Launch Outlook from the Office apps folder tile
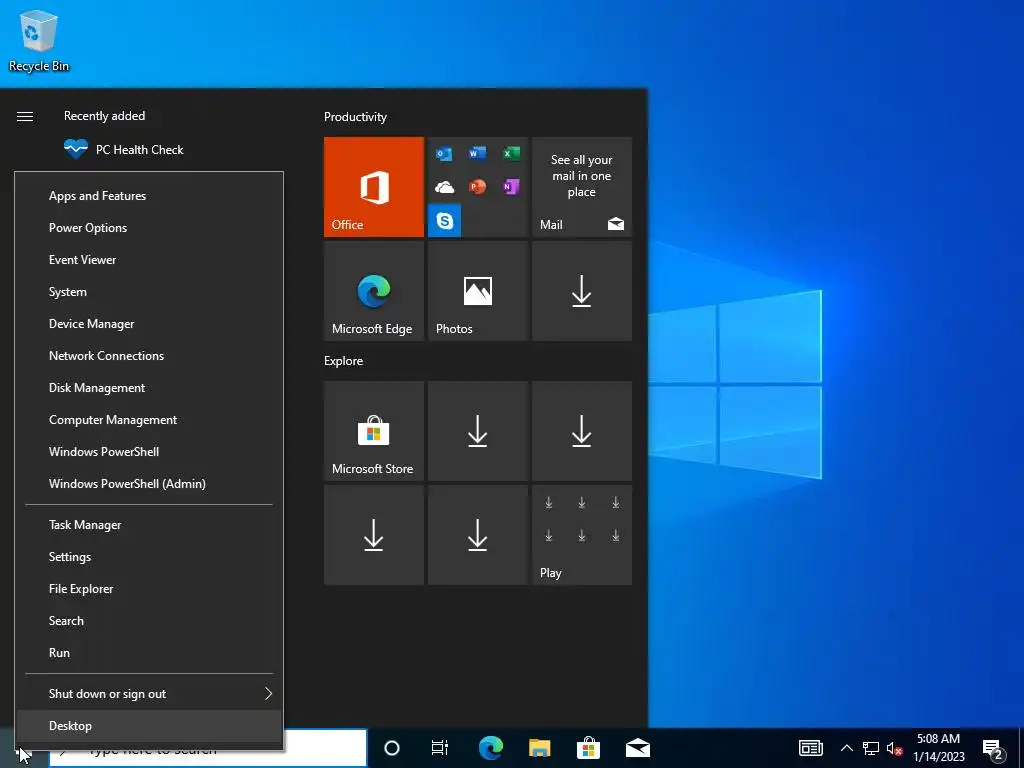The width and height of the screenshot is (1024, 768). (444, 153)
